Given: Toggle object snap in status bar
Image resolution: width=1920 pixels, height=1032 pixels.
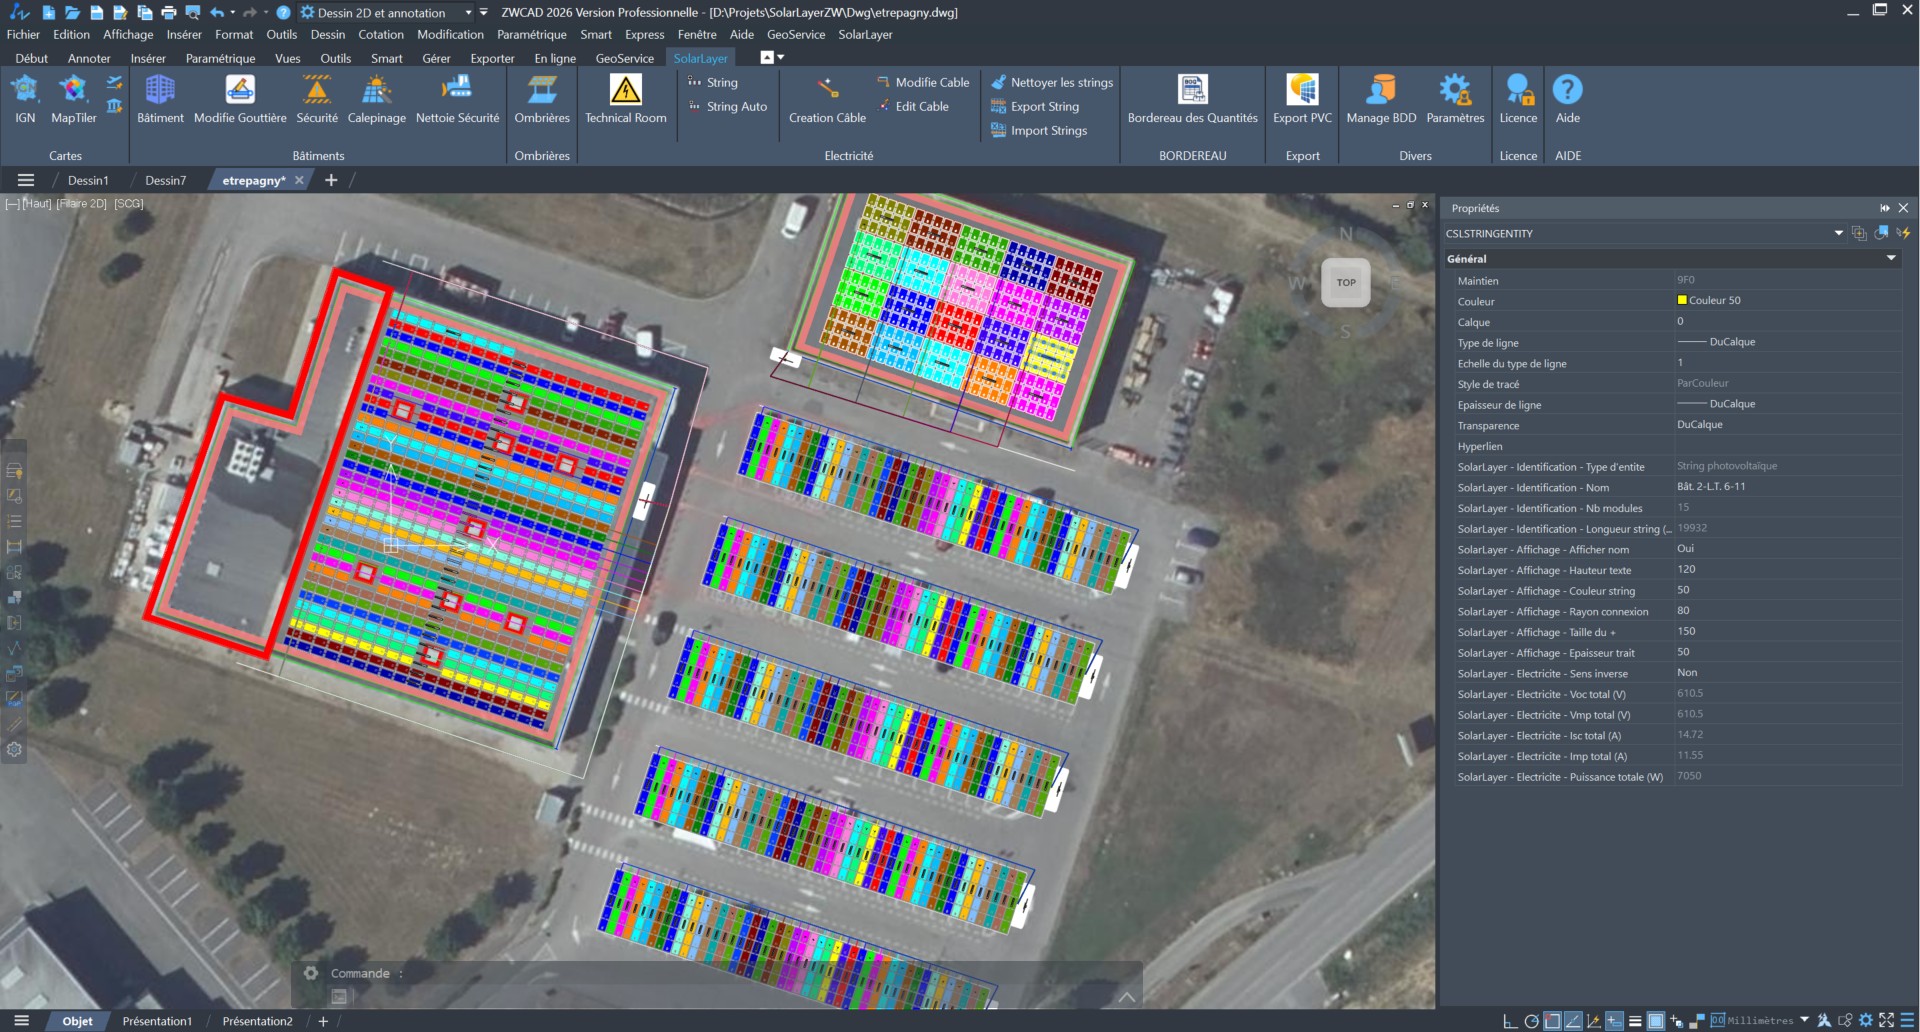Looking at the screenshot, I should point(1552,1021).
